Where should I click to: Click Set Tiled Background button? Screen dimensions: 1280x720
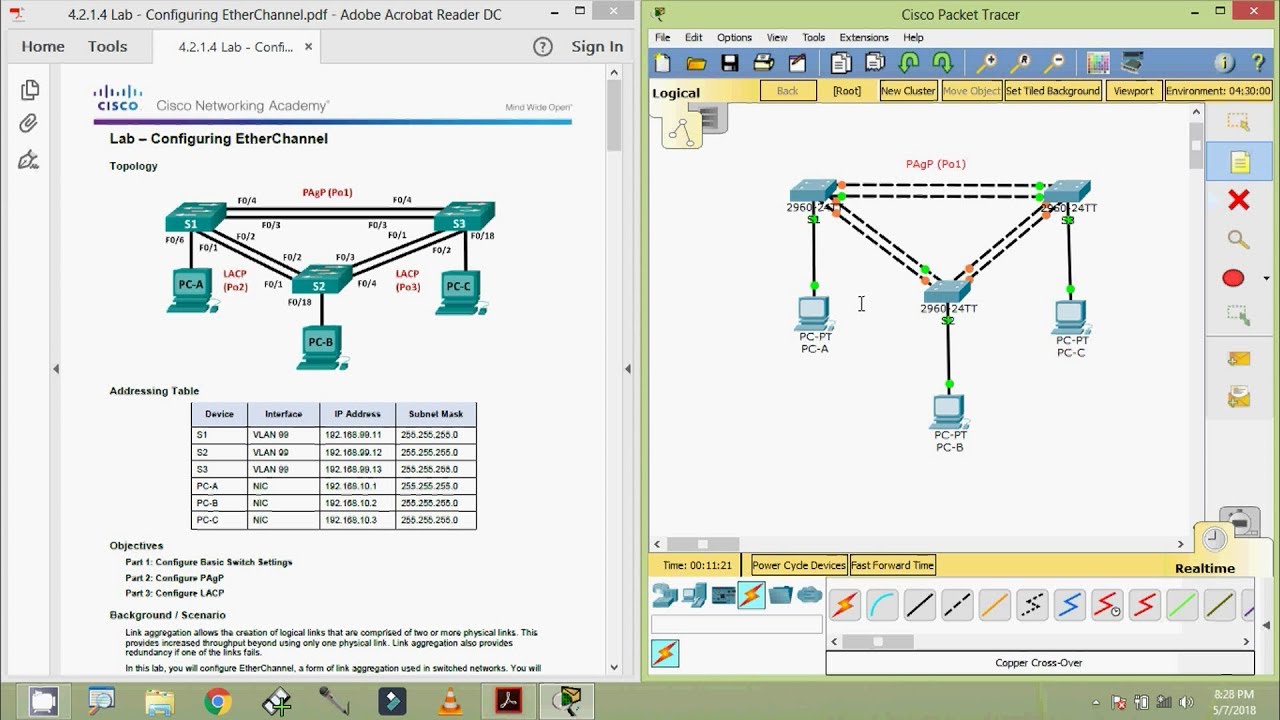click(1053, 91)
